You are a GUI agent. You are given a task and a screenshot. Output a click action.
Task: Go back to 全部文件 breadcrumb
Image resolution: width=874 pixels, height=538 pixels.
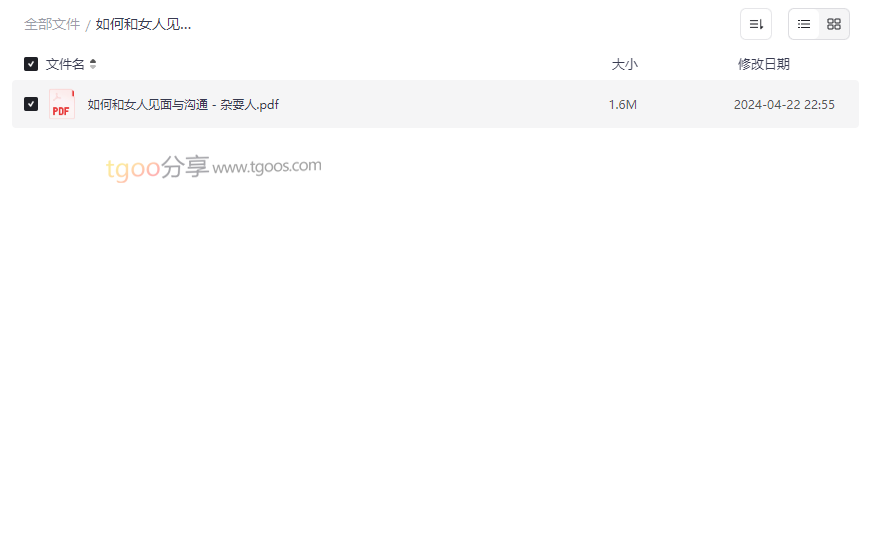tap(52, 25)
